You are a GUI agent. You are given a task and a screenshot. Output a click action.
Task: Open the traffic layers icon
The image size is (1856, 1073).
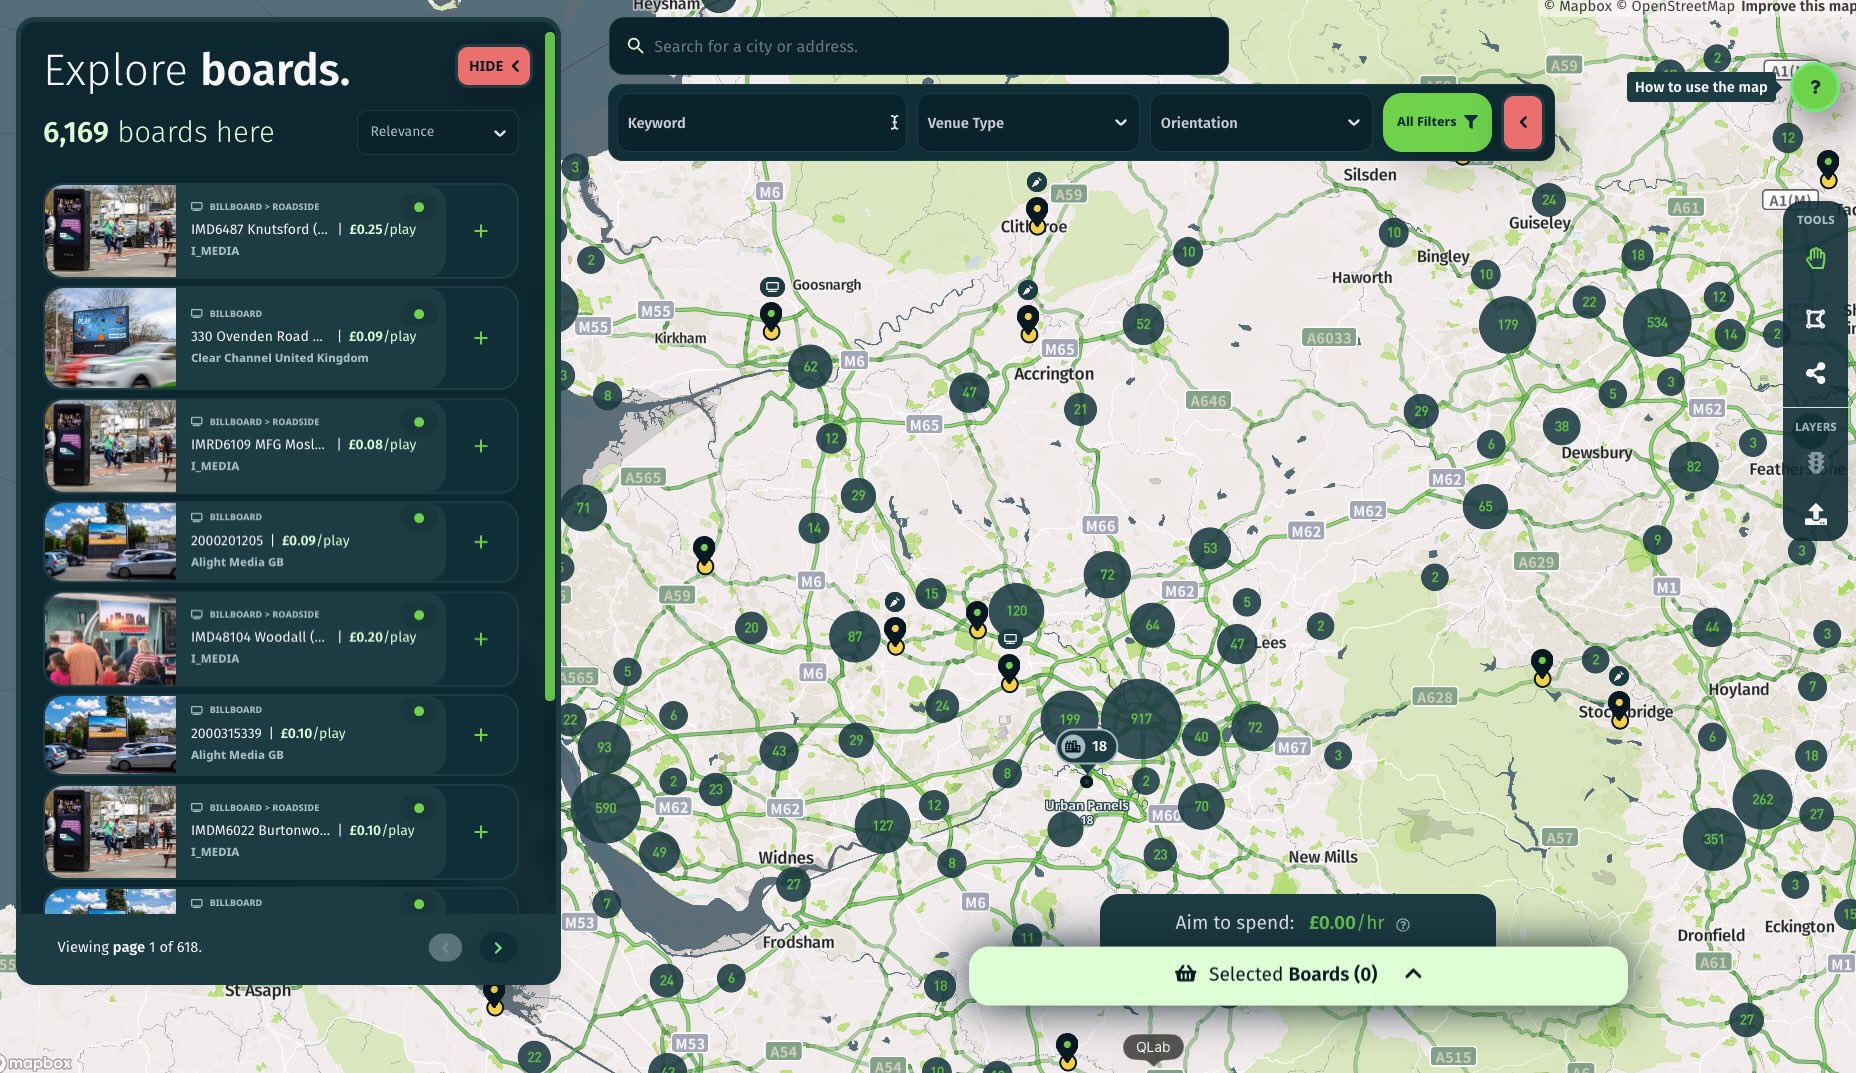click(x=1815, y=463)
